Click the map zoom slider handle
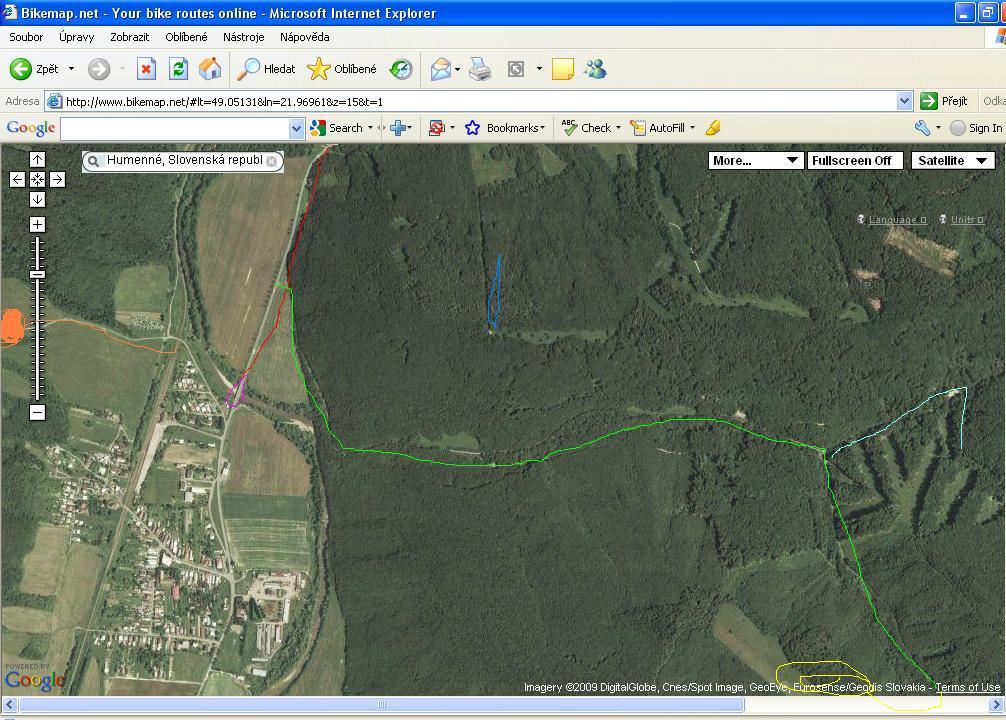The image size is (1006, 720). point(37,274)
